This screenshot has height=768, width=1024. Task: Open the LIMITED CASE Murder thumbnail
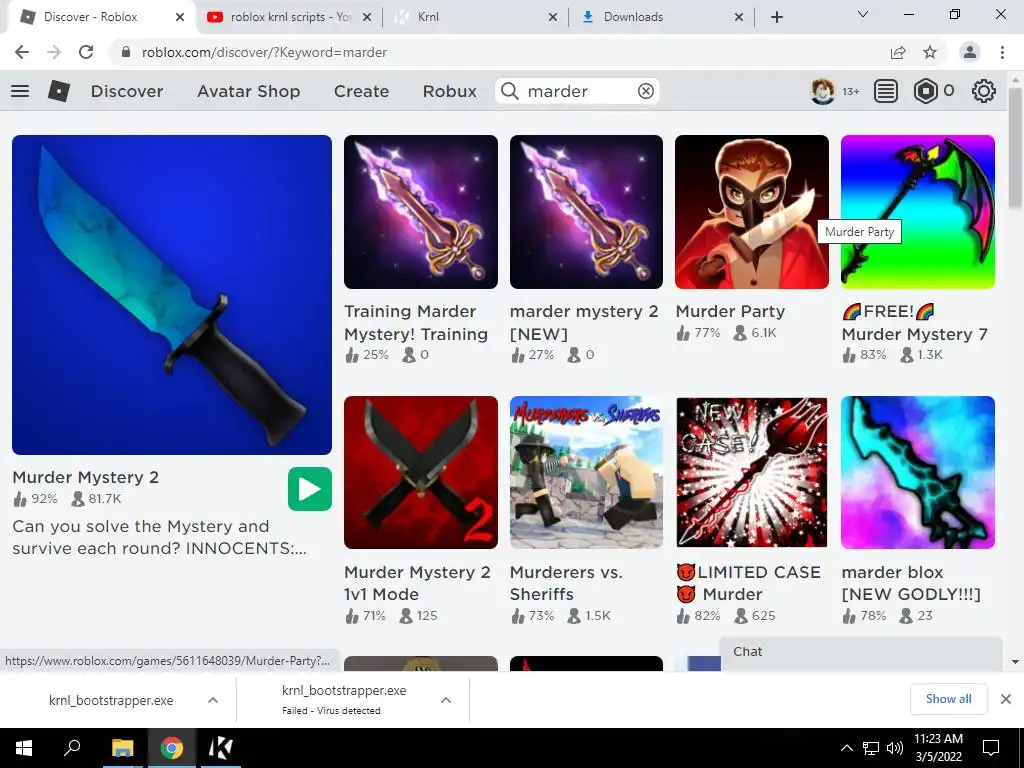tap(752, 472)
